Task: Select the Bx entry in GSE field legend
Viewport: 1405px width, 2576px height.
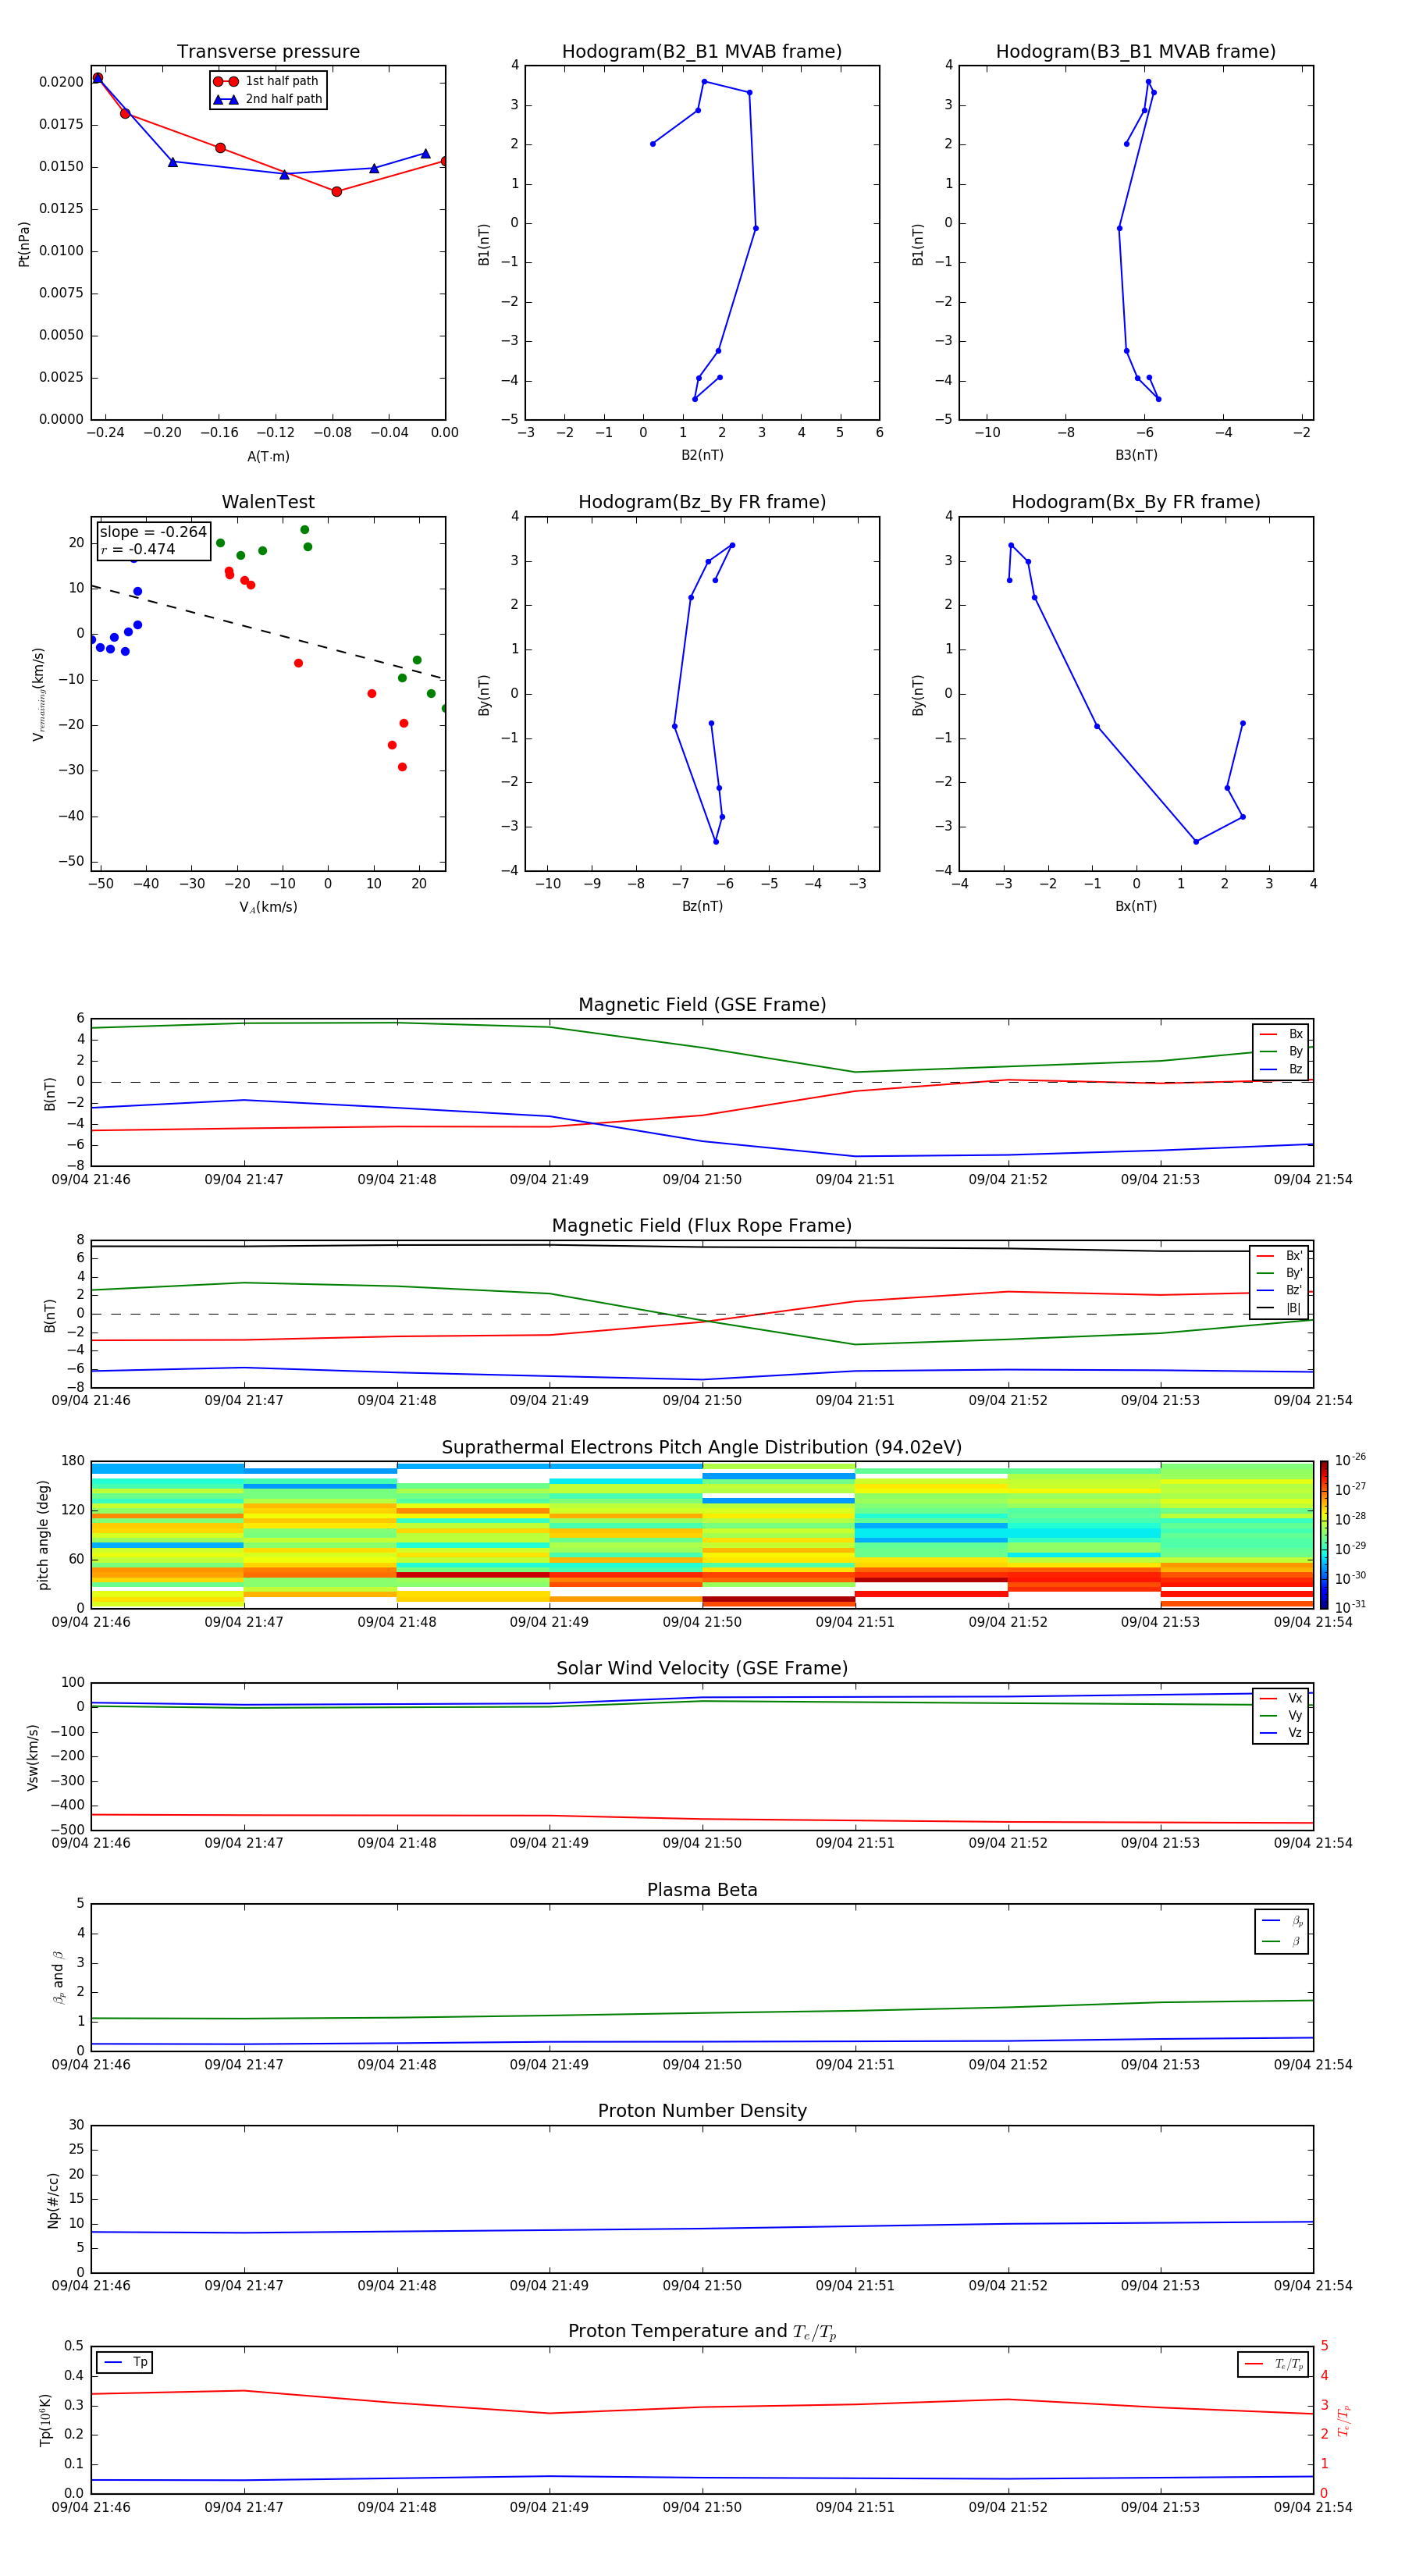Action: [1281, 1034]
